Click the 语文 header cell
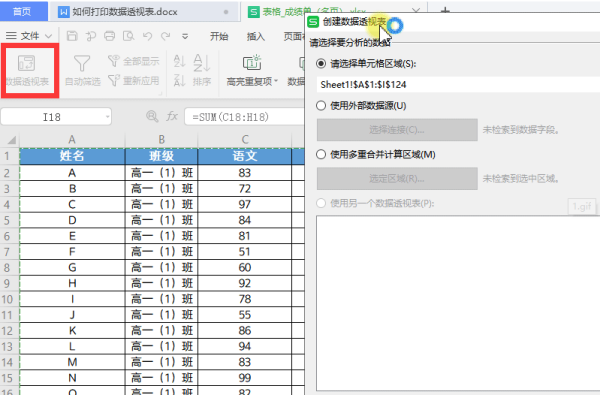The image size is (600, 395). click(245, 156)
